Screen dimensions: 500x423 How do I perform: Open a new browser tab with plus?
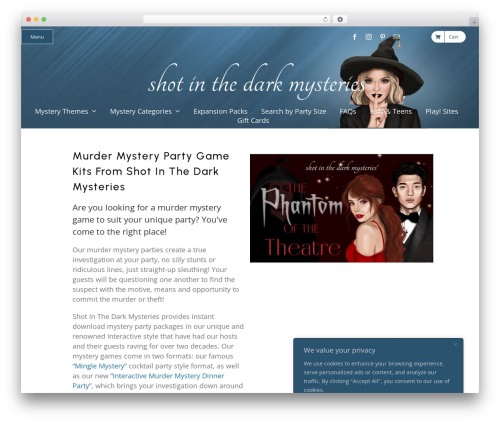[x=474, y=22]
